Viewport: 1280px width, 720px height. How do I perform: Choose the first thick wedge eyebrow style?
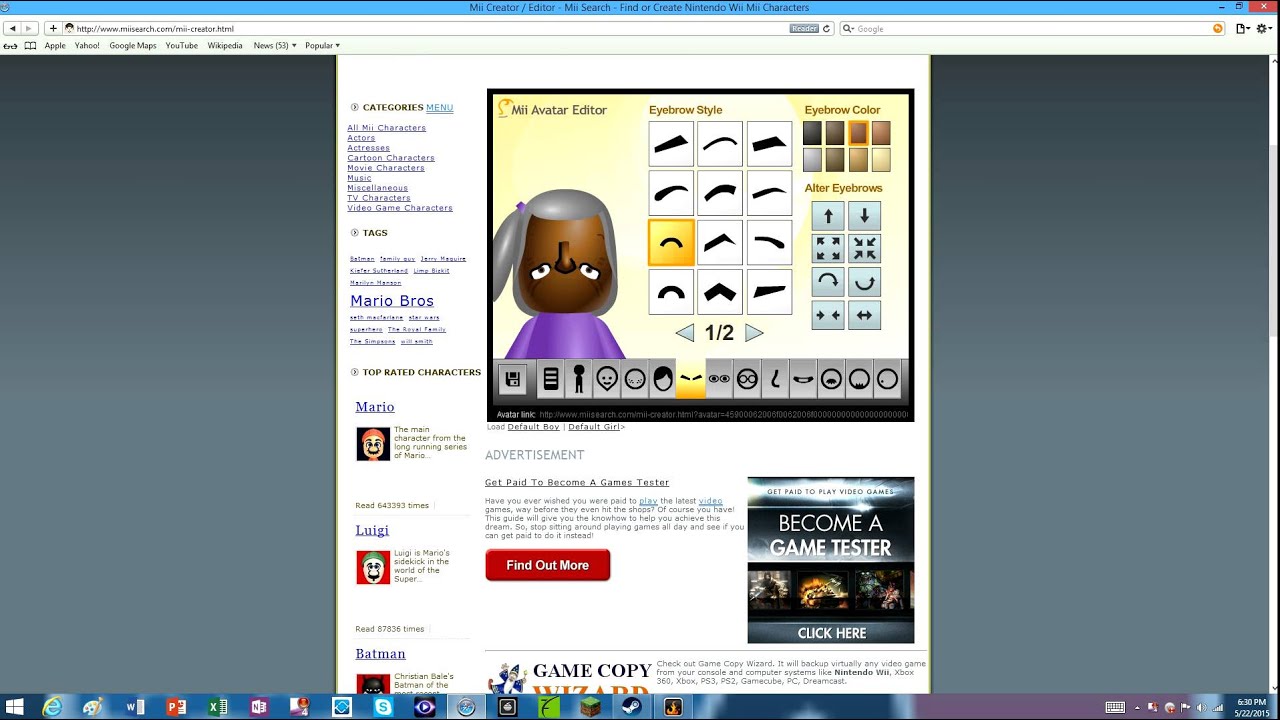click(671, 144)
